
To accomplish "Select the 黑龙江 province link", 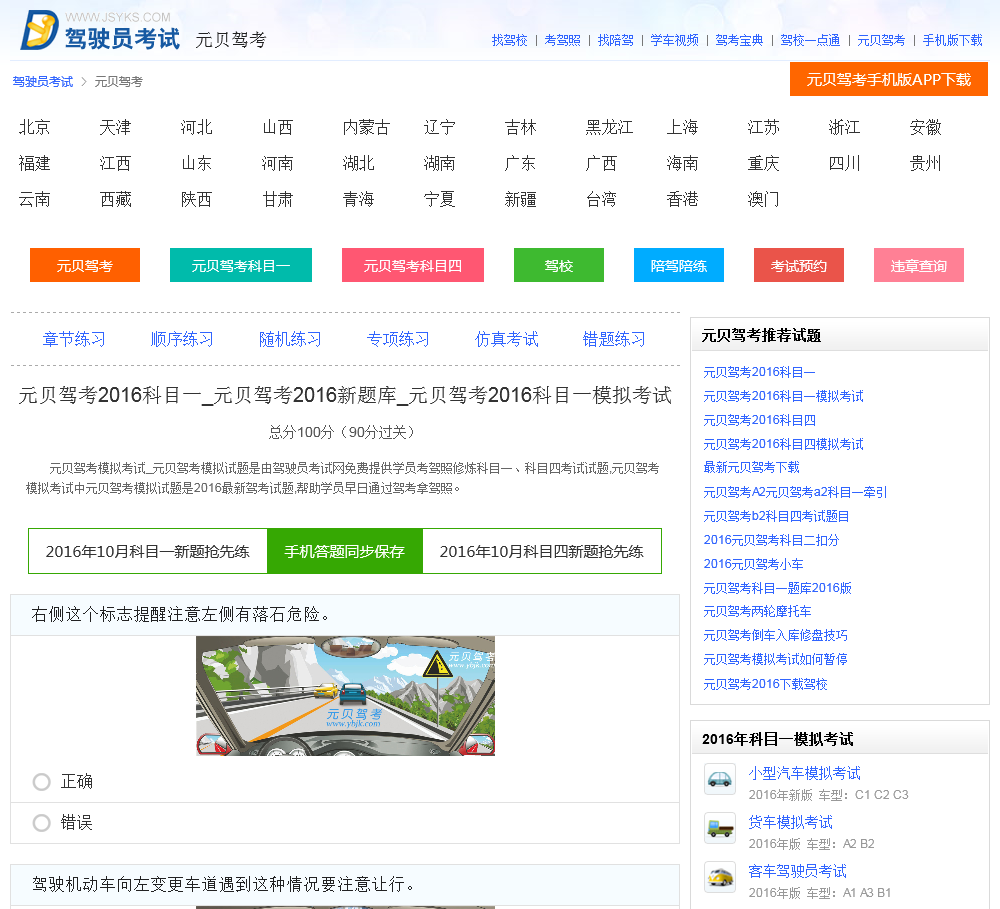I will click(x=610, y=127).
